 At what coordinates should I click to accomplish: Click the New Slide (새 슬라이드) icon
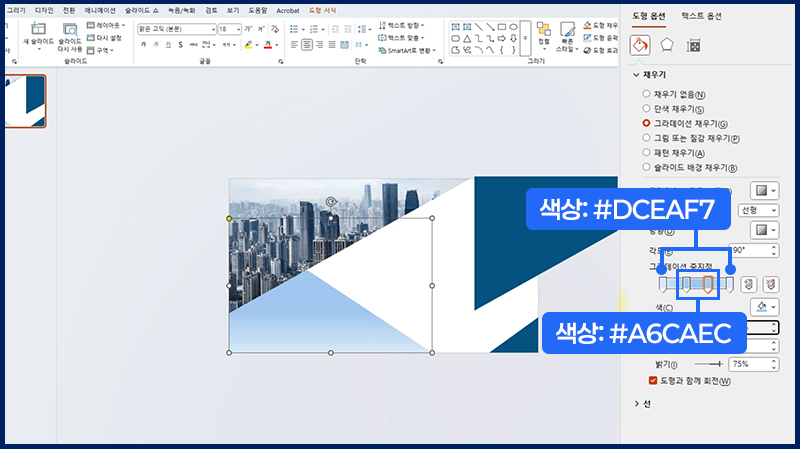click(x=38, y=29)
